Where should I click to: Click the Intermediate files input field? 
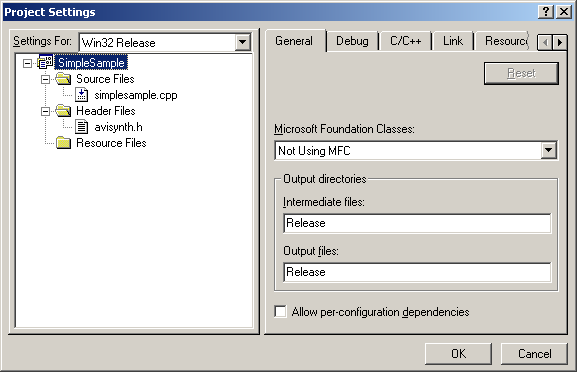pos(417,223)
